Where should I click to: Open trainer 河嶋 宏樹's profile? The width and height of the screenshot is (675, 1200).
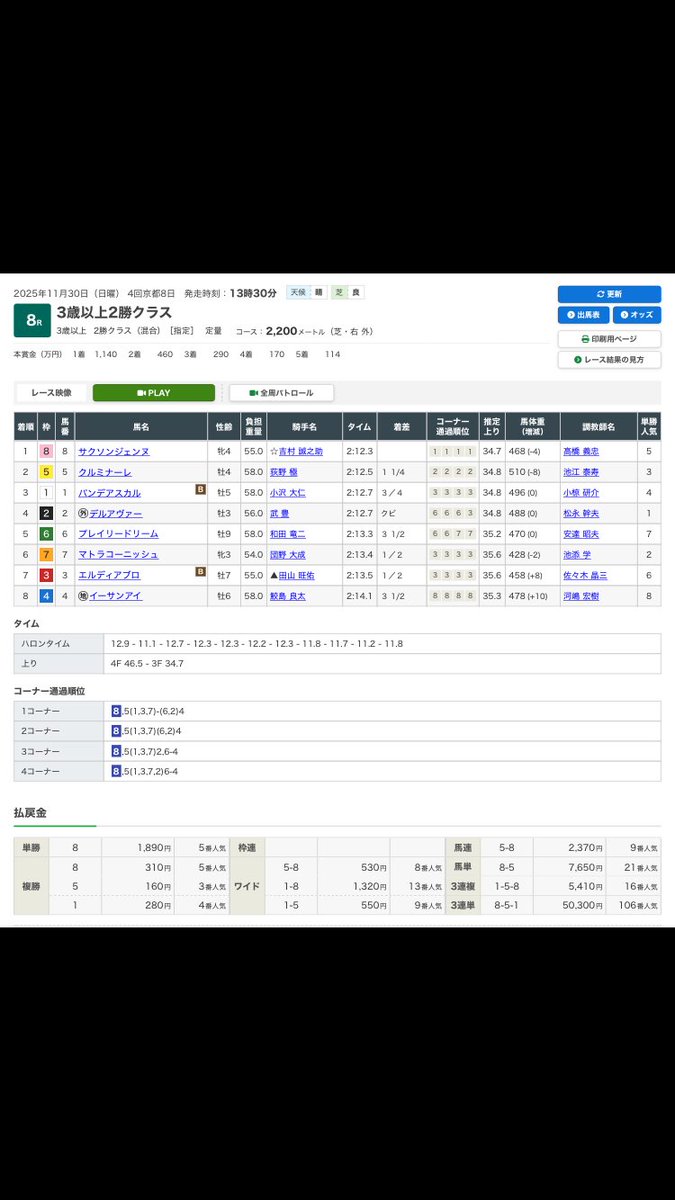point(580,596)
